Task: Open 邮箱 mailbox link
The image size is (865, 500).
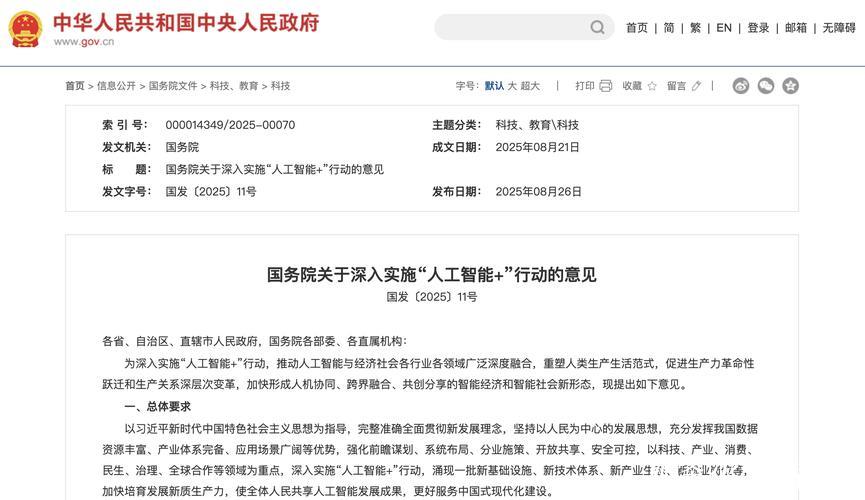Action: pyautogui.click(x=796, y=28)
